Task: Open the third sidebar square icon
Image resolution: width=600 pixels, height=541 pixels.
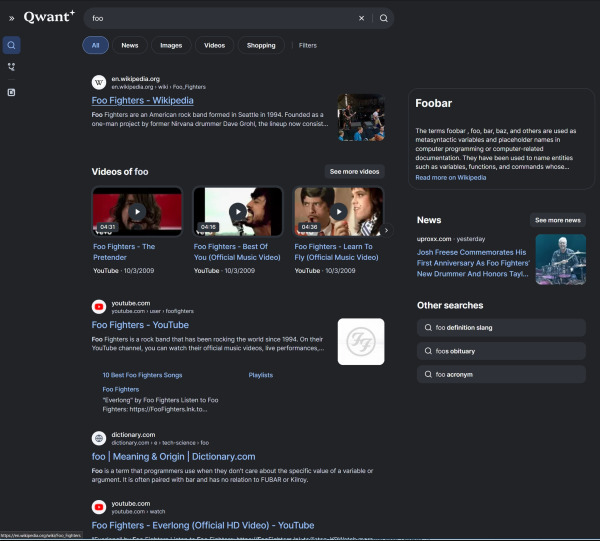Action: pyautogui.click(x=11, y=92)
